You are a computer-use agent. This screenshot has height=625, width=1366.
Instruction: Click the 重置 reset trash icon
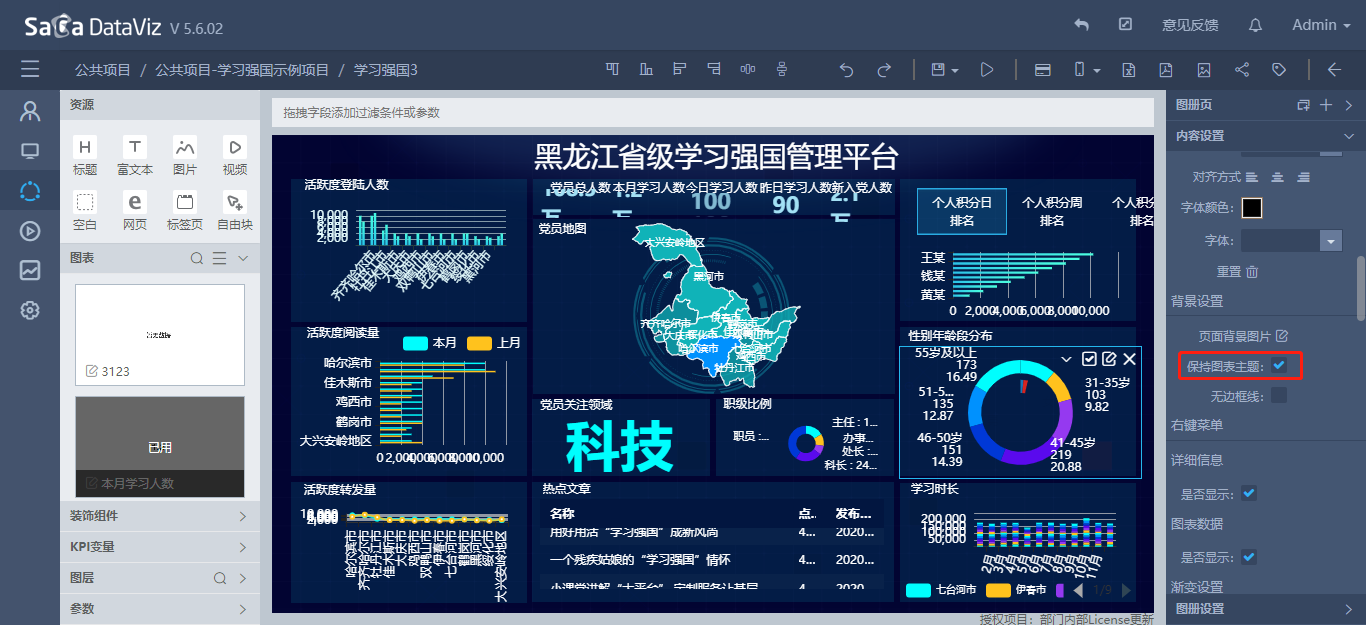(x=1251, y=272)
